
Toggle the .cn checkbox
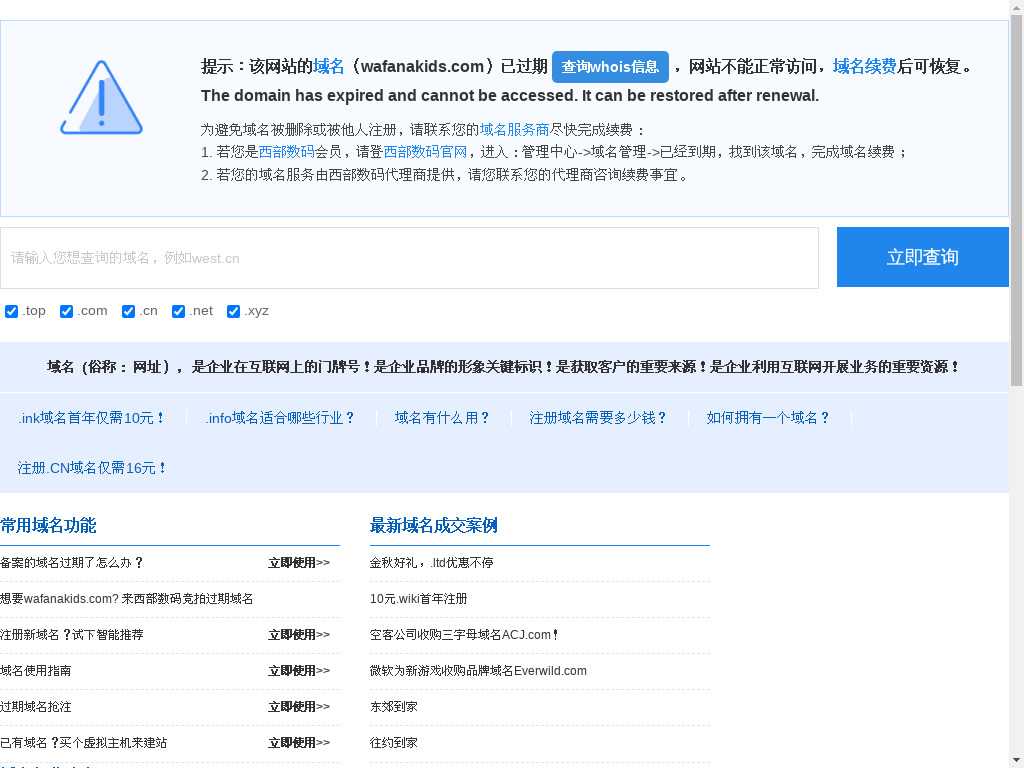point(128,312)
